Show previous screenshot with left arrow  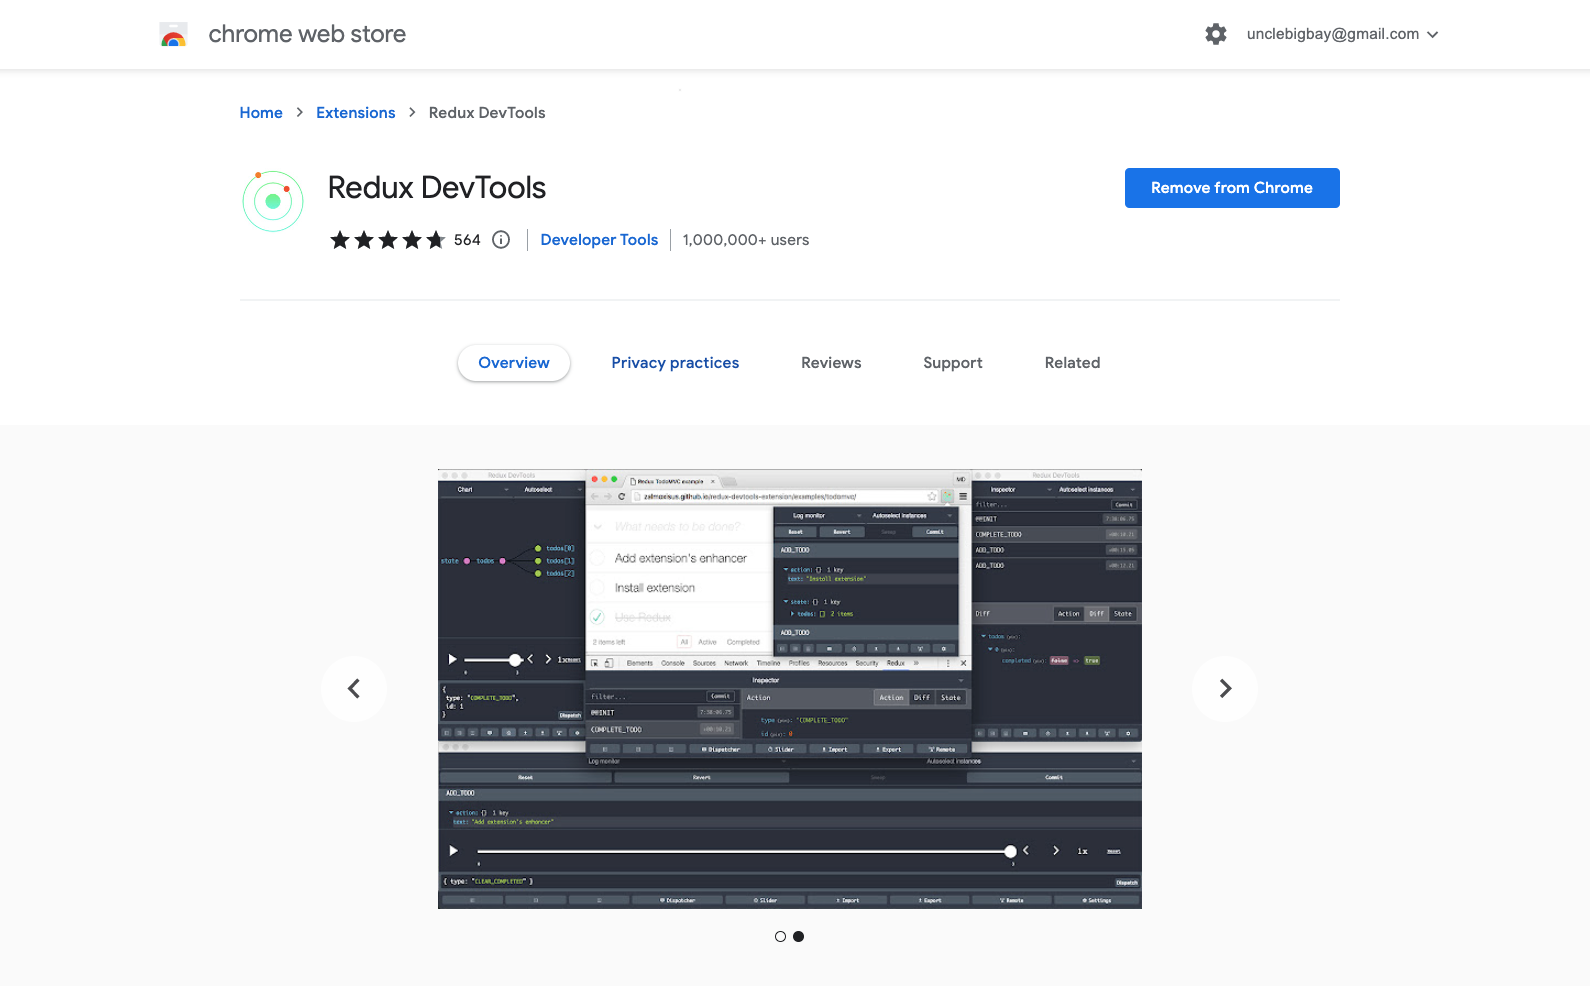tap(354, 688)
